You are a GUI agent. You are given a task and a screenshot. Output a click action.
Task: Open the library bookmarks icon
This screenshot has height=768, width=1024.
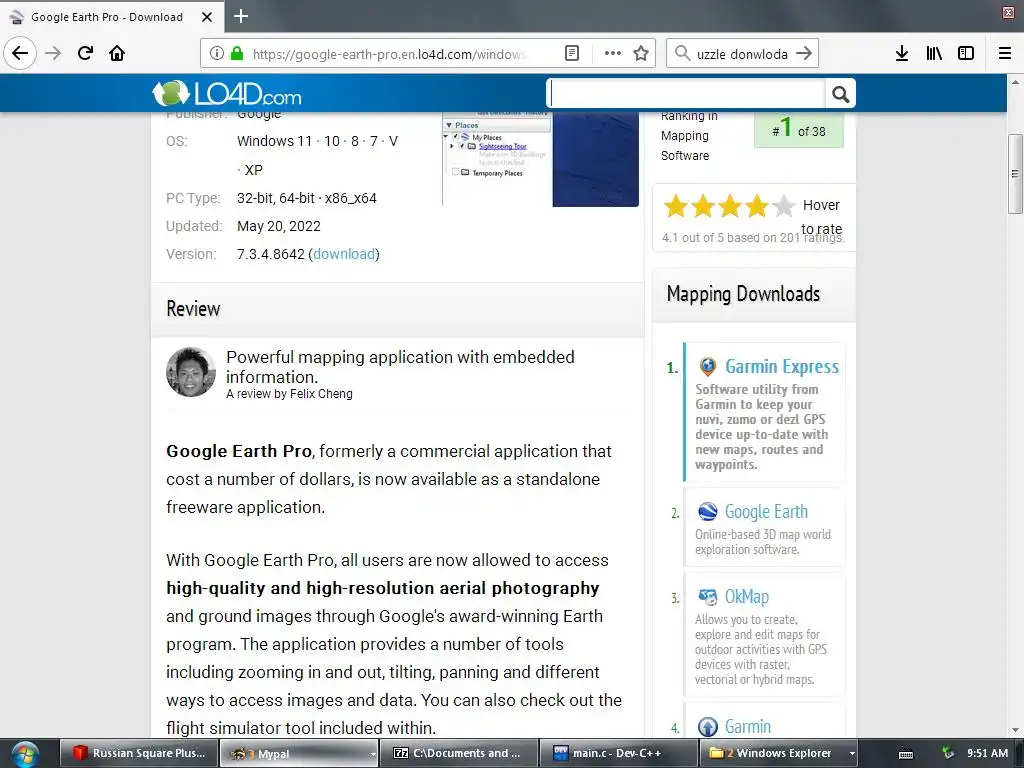tap(934, 54)
